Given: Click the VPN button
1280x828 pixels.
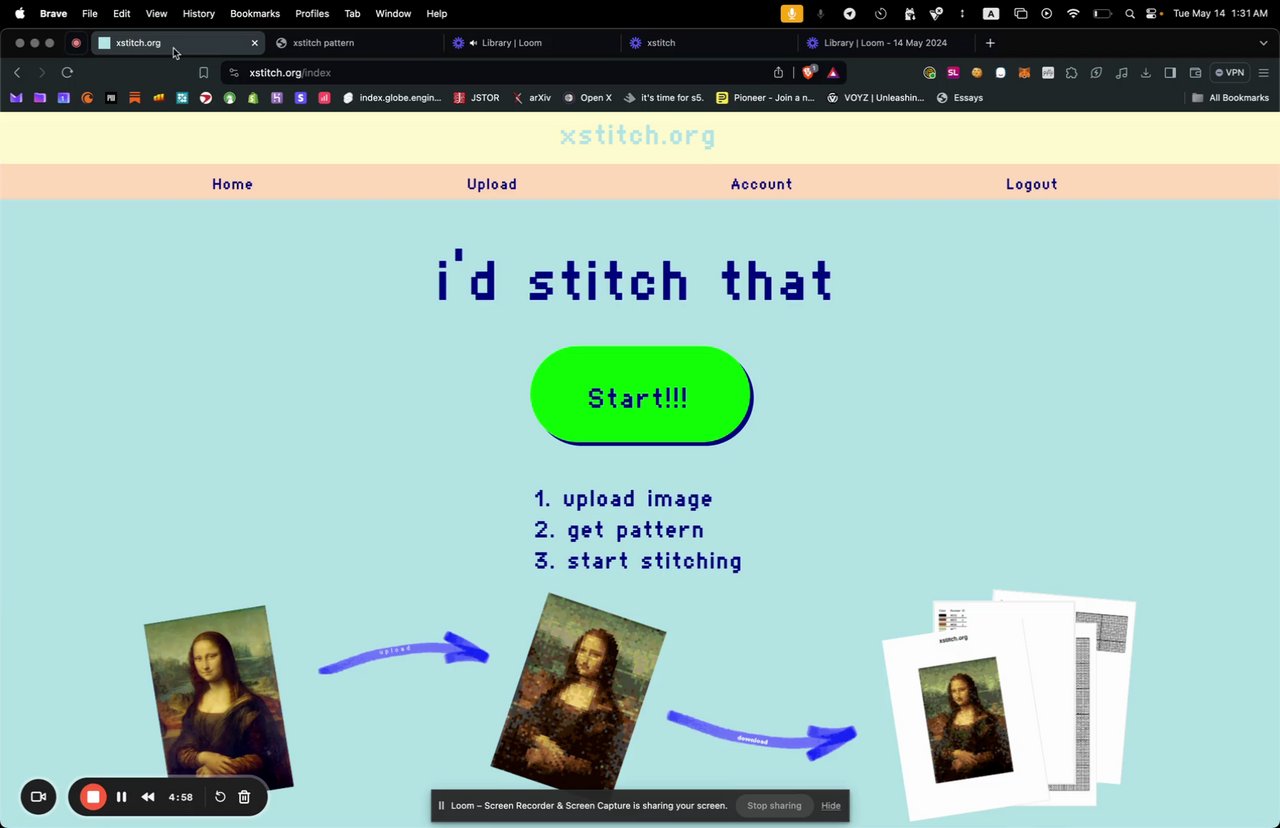Looking at the screenshot, I should click(x=1230, y=72).
